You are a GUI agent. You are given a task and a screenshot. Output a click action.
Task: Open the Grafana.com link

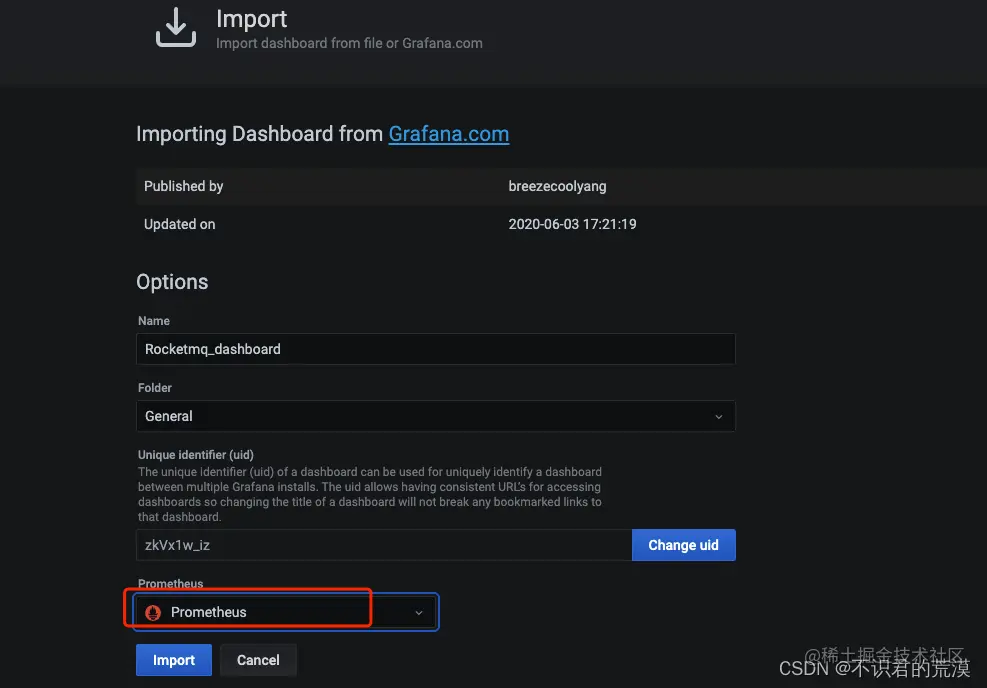click(448, 134)
